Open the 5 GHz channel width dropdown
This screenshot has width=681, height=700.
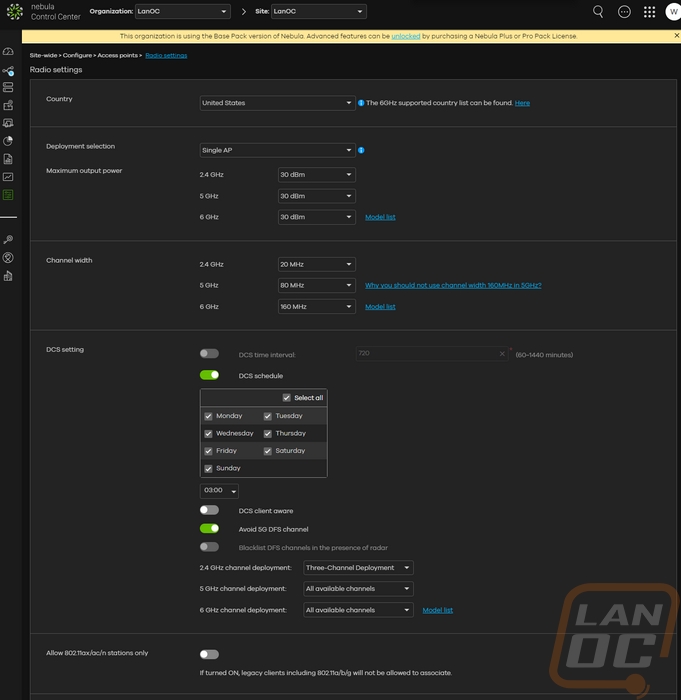pos(317,285)
